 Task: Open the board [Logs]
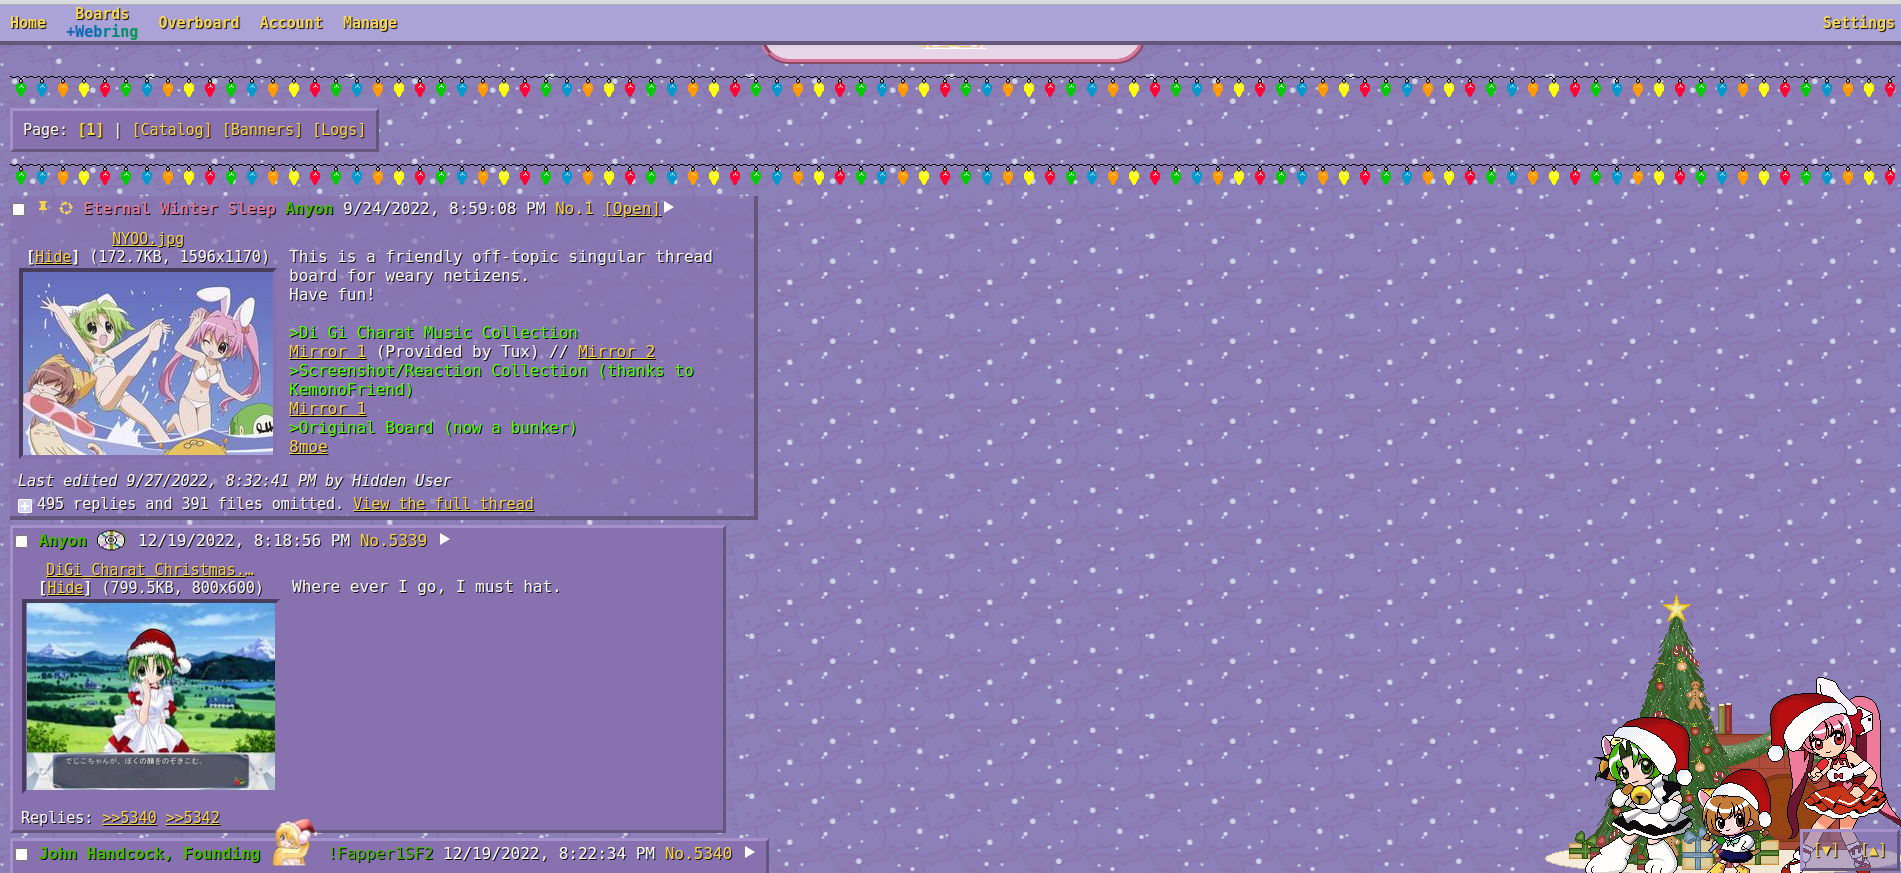click(340, 130)
